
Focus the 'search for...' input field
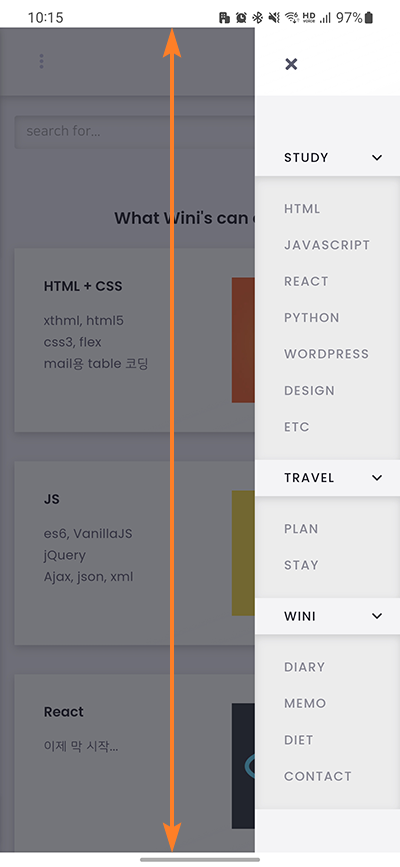[x=134, y=132]
